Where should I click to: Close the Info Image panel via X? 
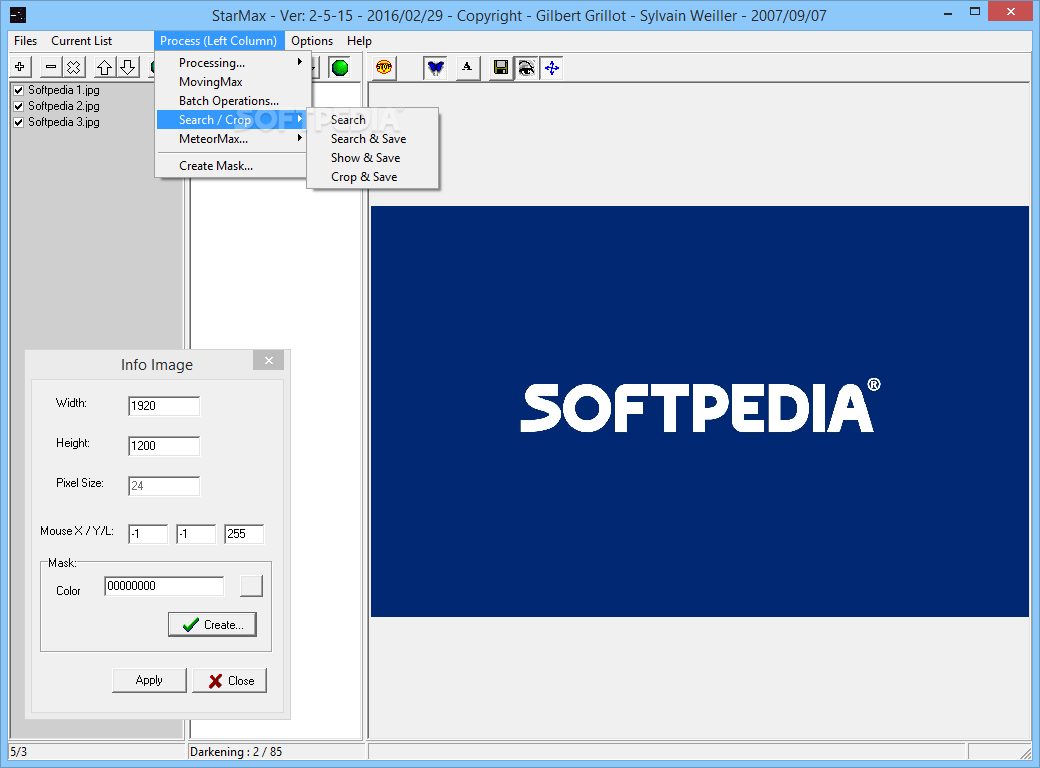tap(269, 360)
